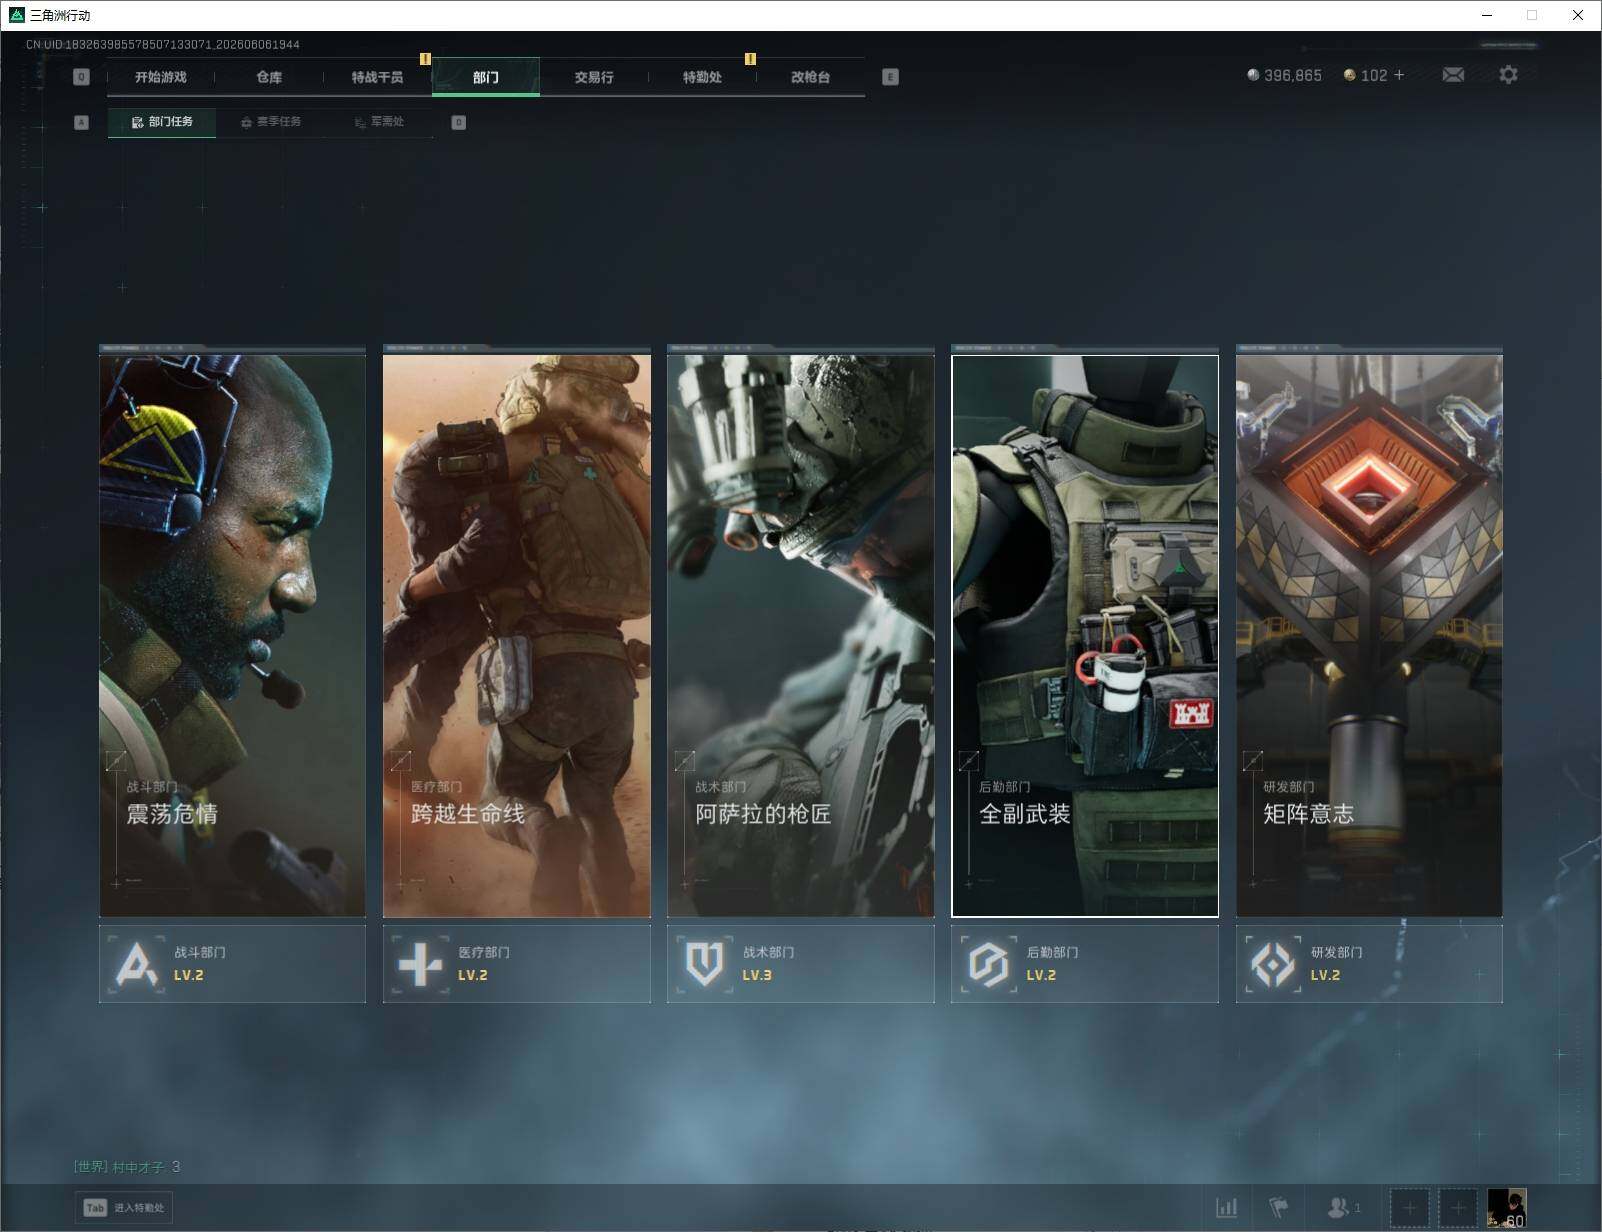Click the first empty squad slot plus
This screenshot has height=1232, width=1602.
click(1410, 1208)
